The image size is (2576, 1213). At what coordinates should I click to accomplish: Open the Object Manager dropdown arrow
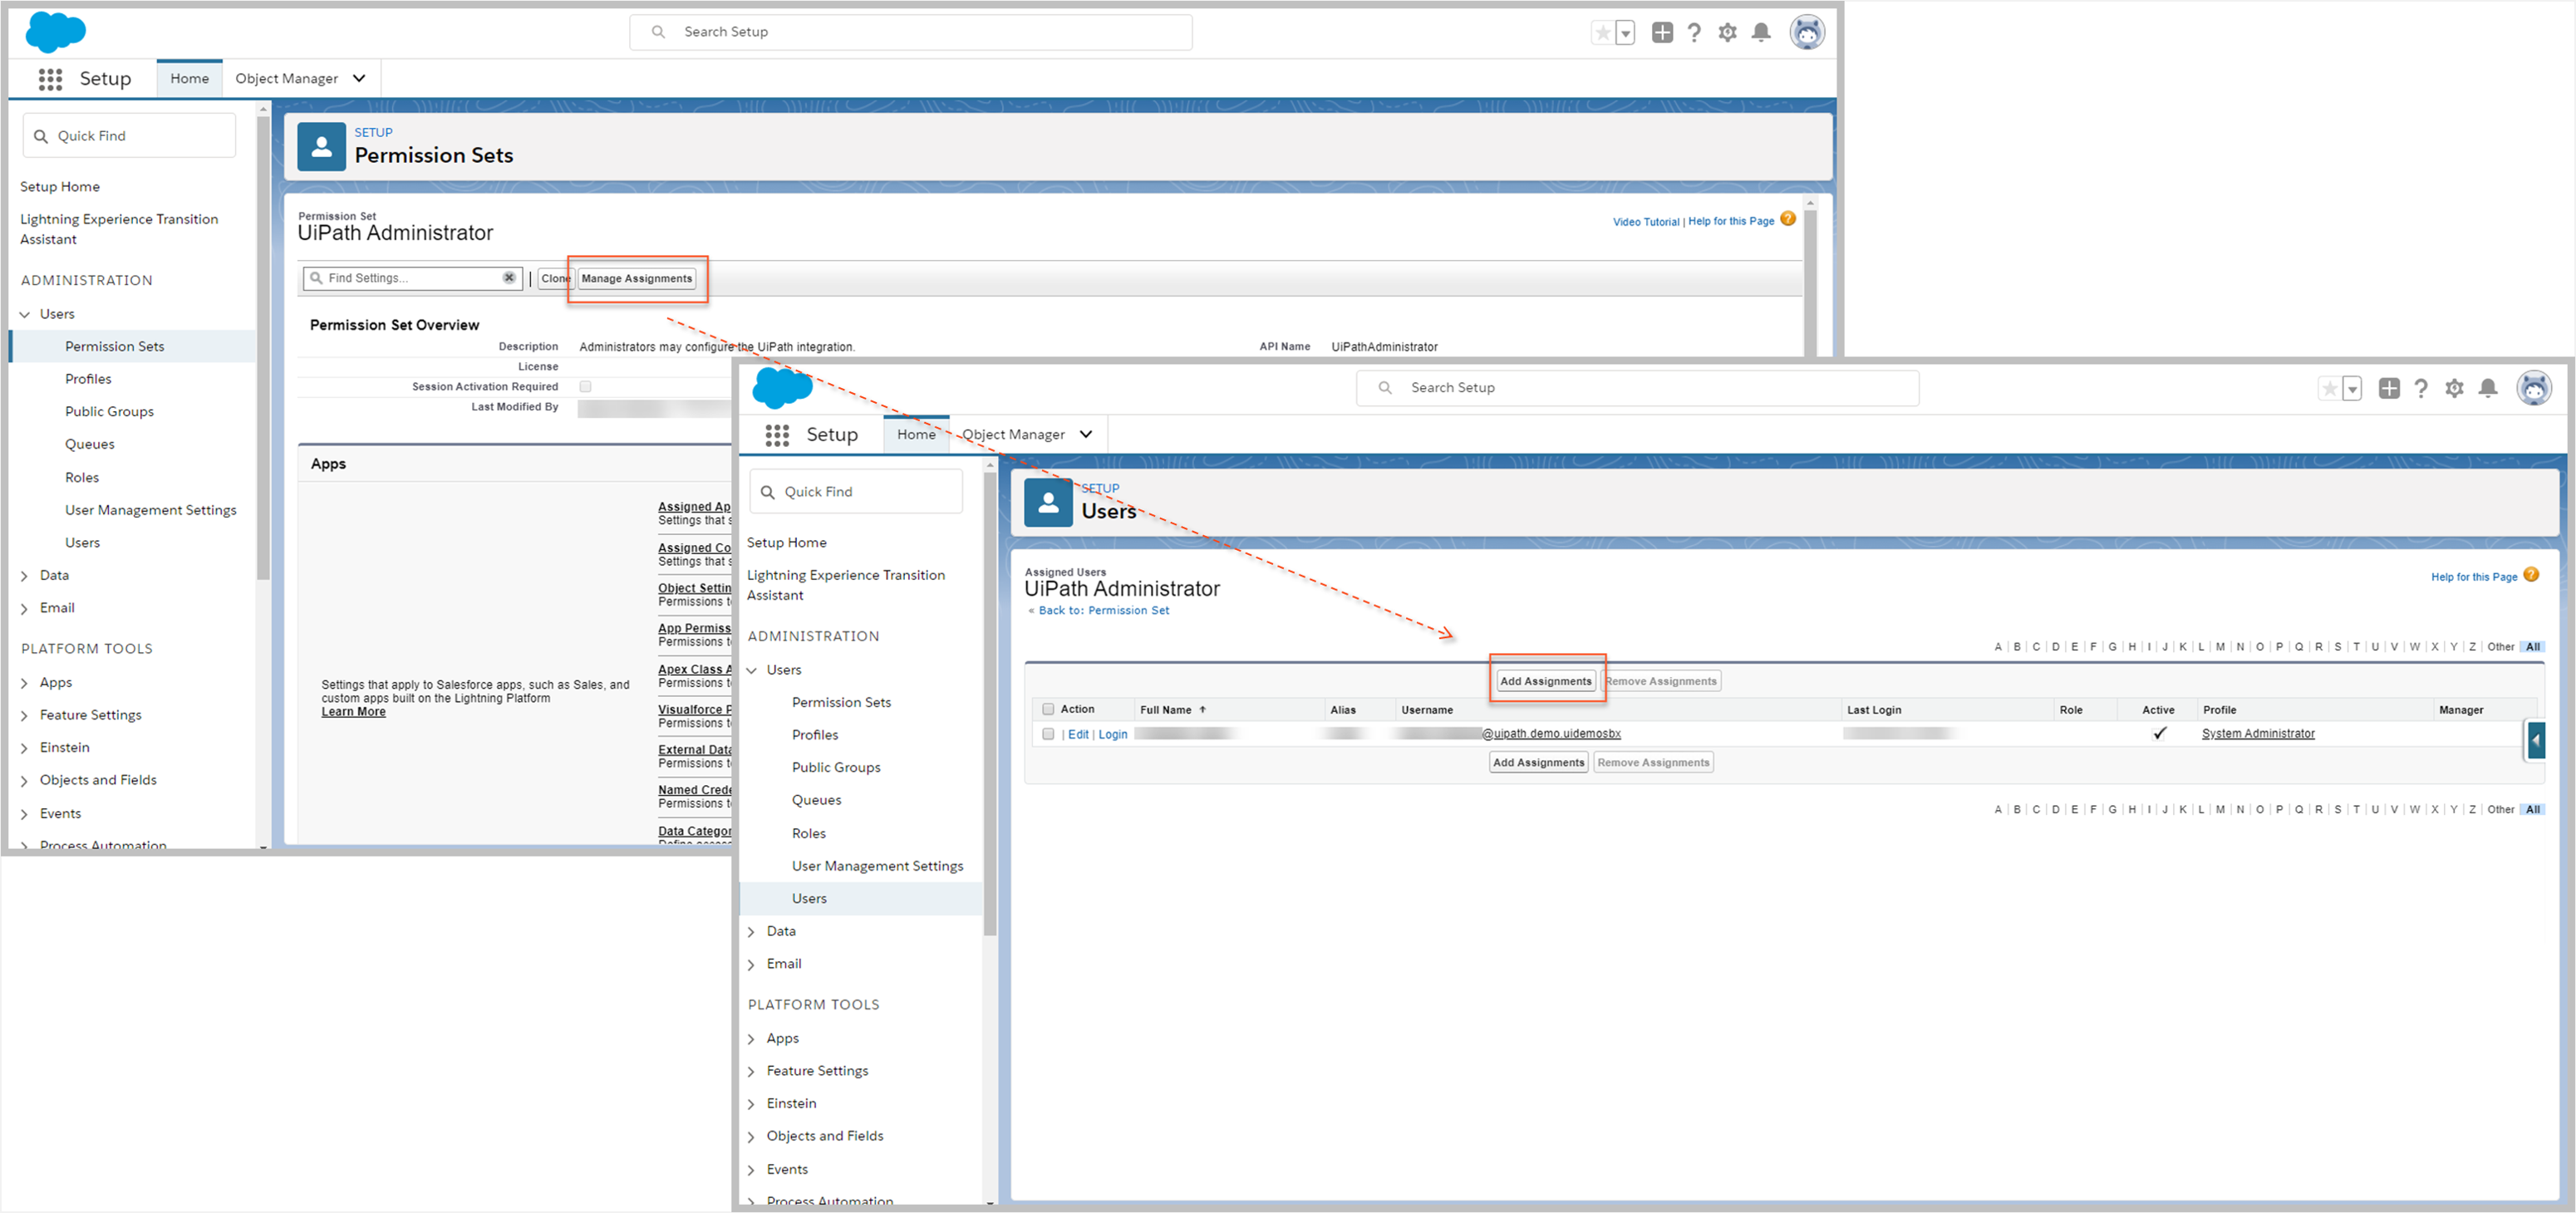tap(359, 78)
